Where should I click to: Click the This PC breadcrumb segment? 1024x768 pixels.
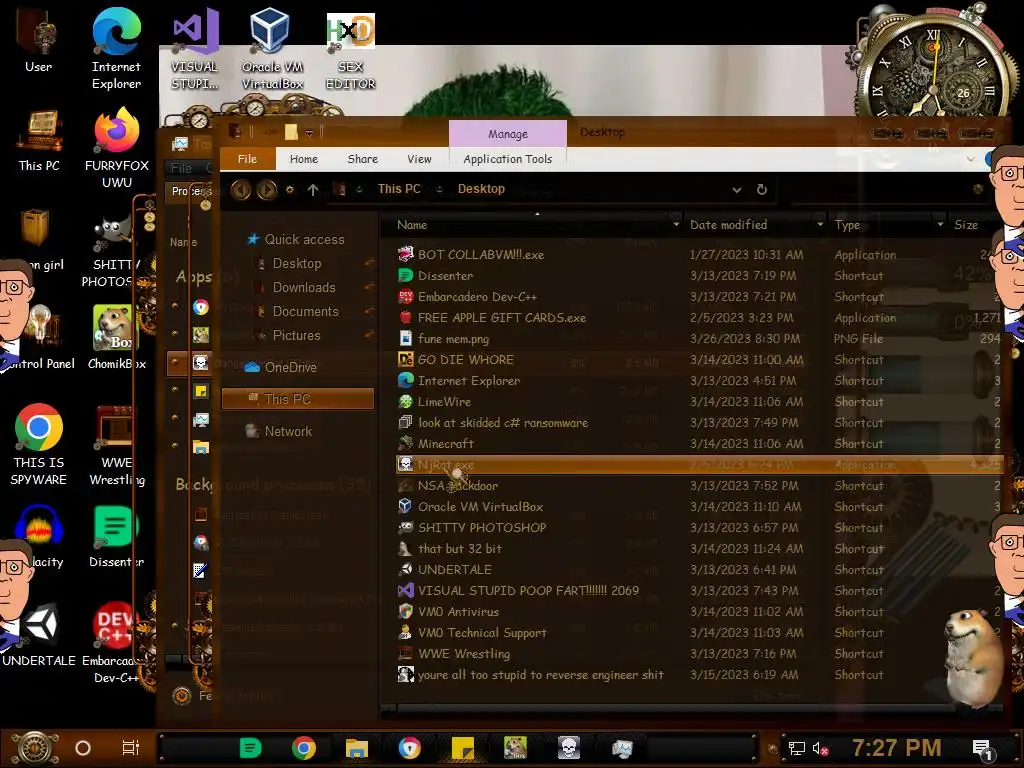(399, 189)
